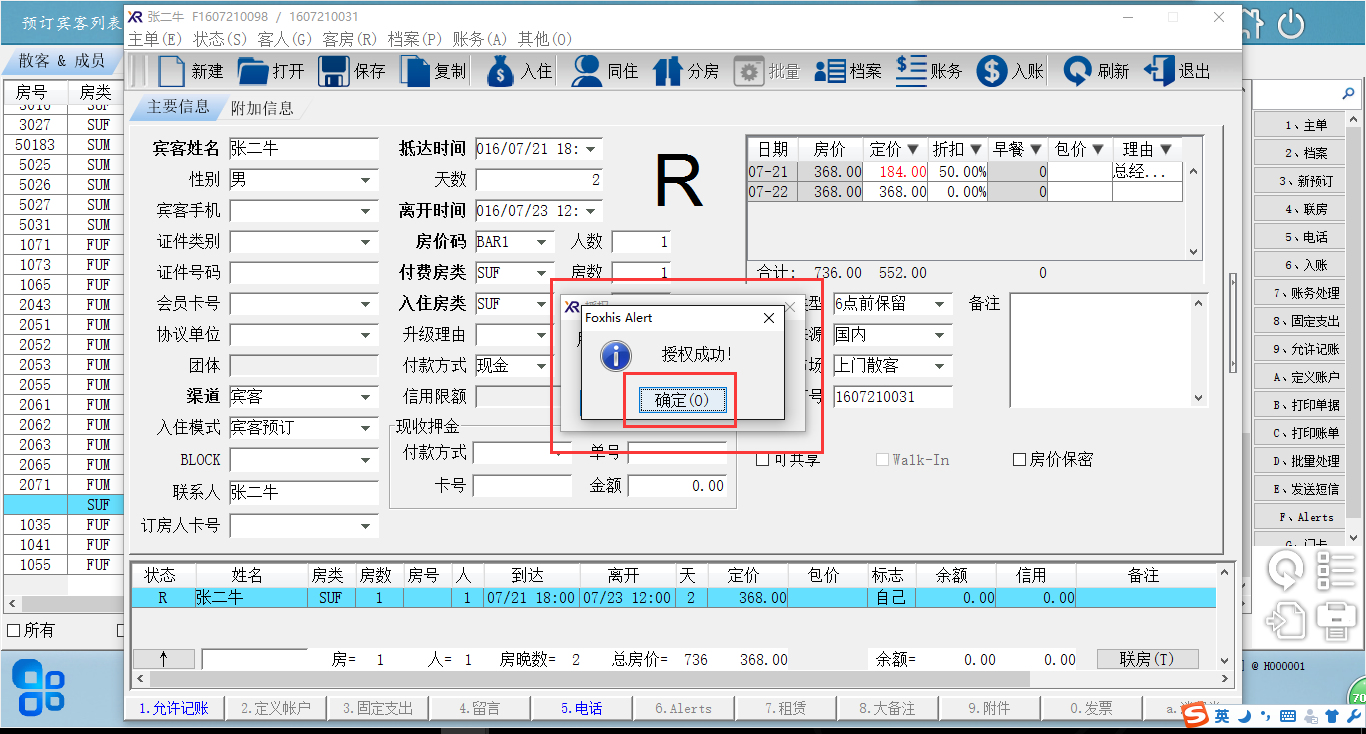Close the Foxhis Alert dialog
Image resolution: width=1366 pixels, height=734 pixels.
pyautogui.click(x=769, y=318)
